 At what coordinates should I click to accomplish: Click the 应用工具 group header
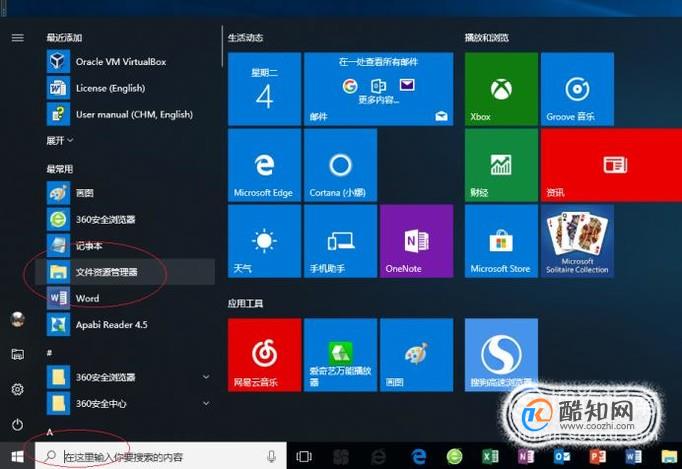click(x=245, y=303)
